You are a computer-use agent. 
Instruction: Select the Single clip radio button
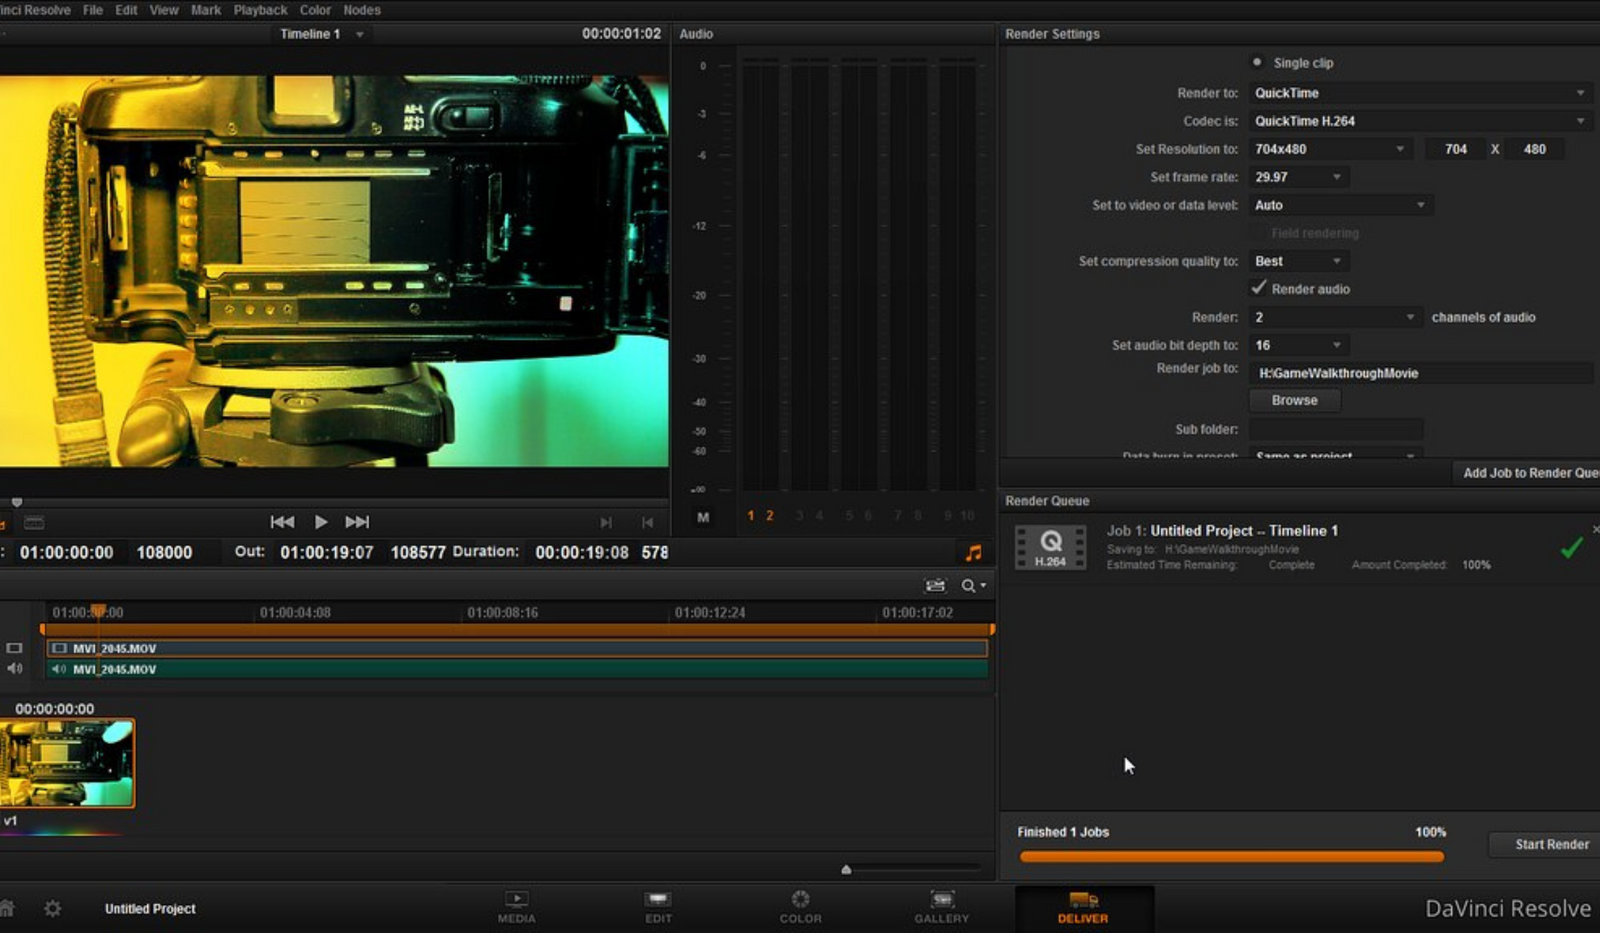click(x=1257, y=62)
